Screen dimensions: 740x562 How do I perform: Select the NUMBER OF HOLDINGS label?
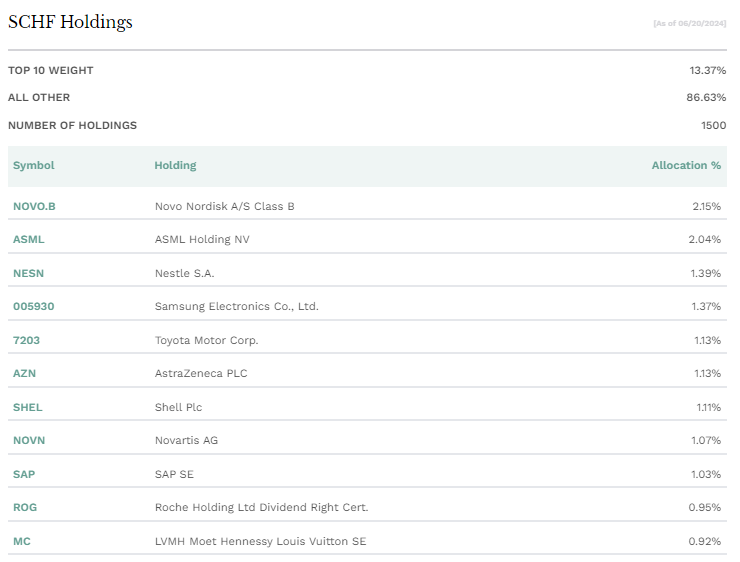(x=72, y=125)
